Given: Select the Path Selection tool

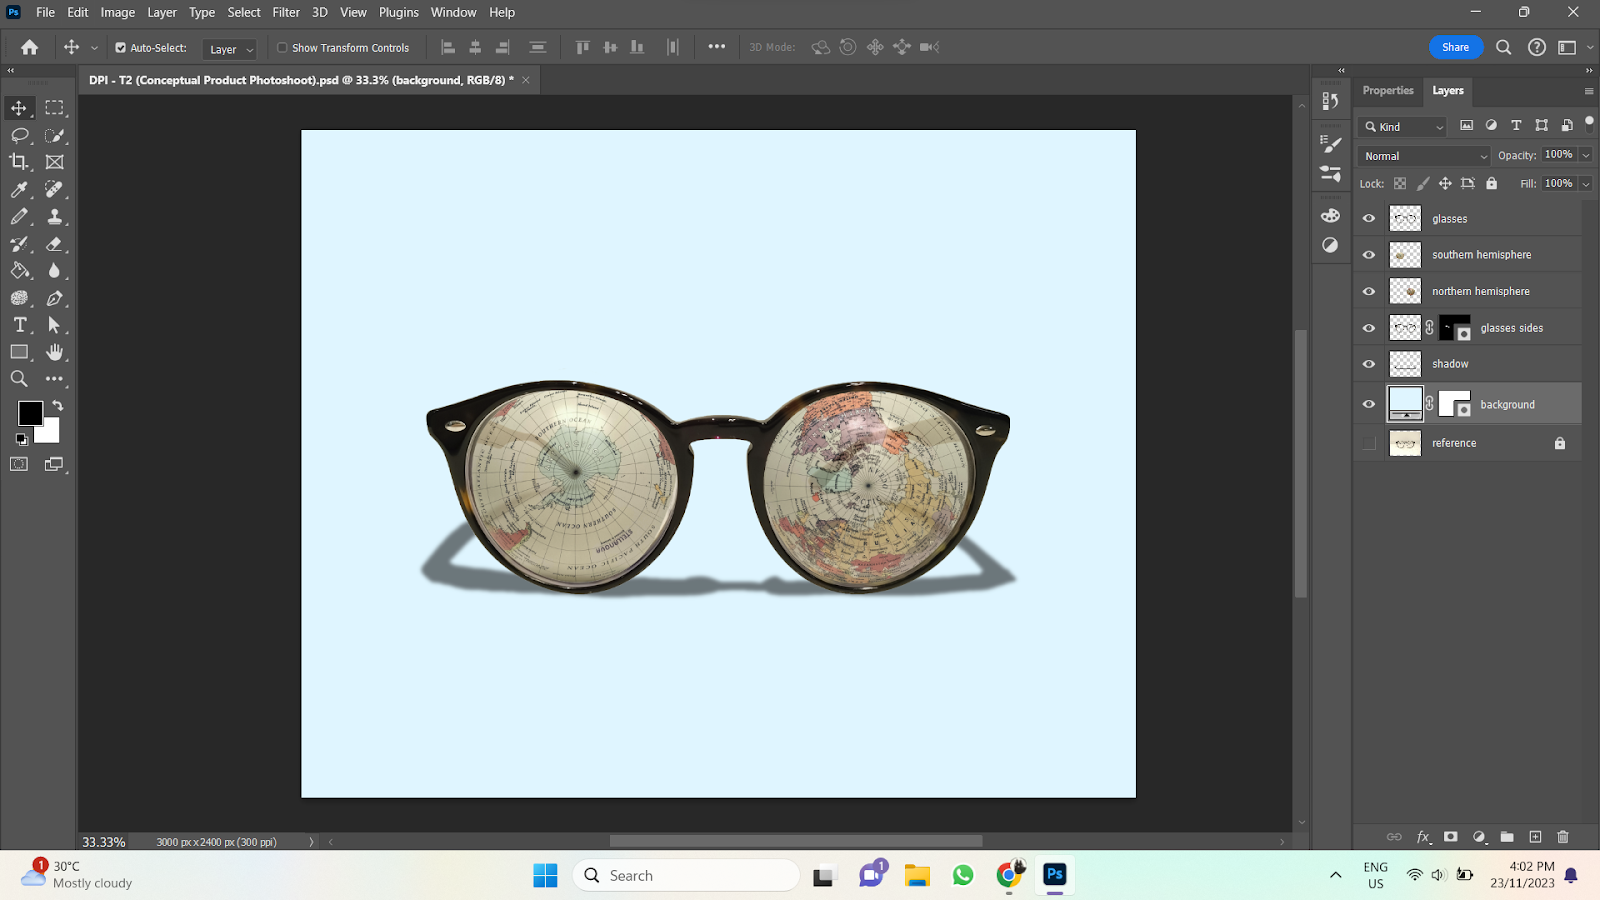Looking at the screenshot, I should (x=55, y=325).
